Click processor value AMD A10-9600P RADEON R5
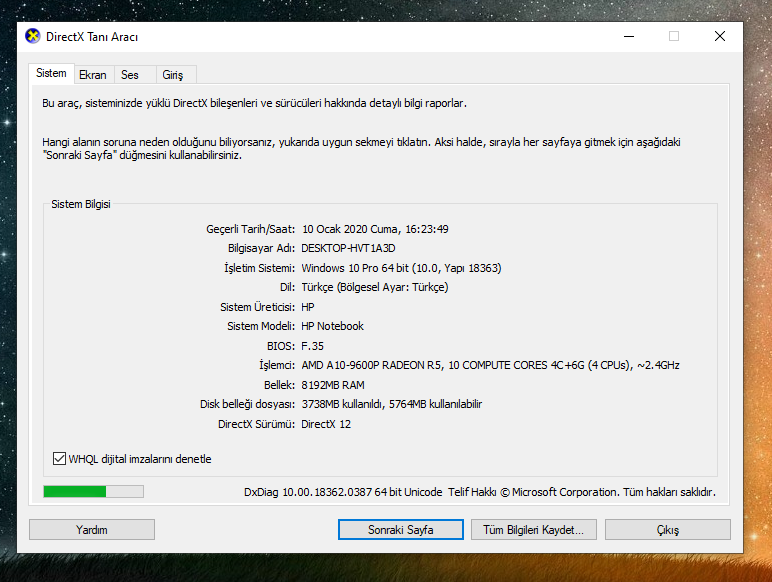 pyautogui.click(x=372, y=365)
